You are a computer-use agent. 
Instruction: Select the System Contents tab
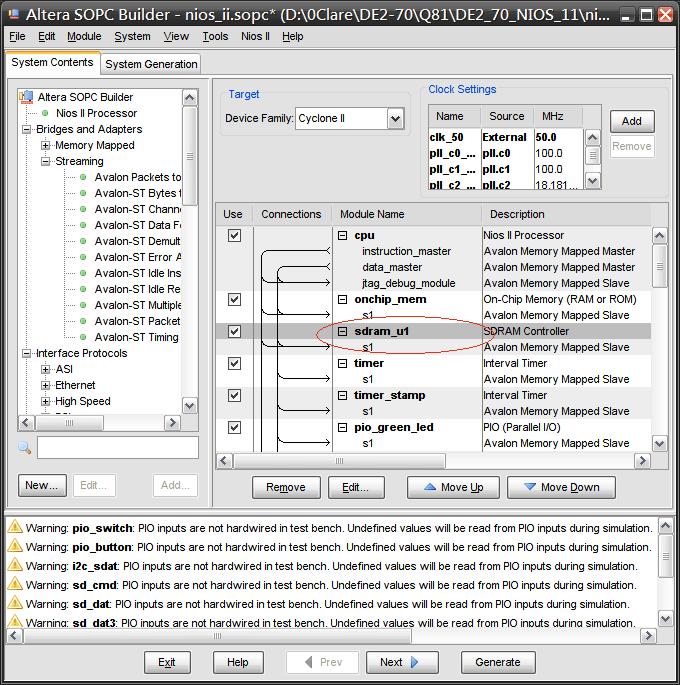pos(52,62)
